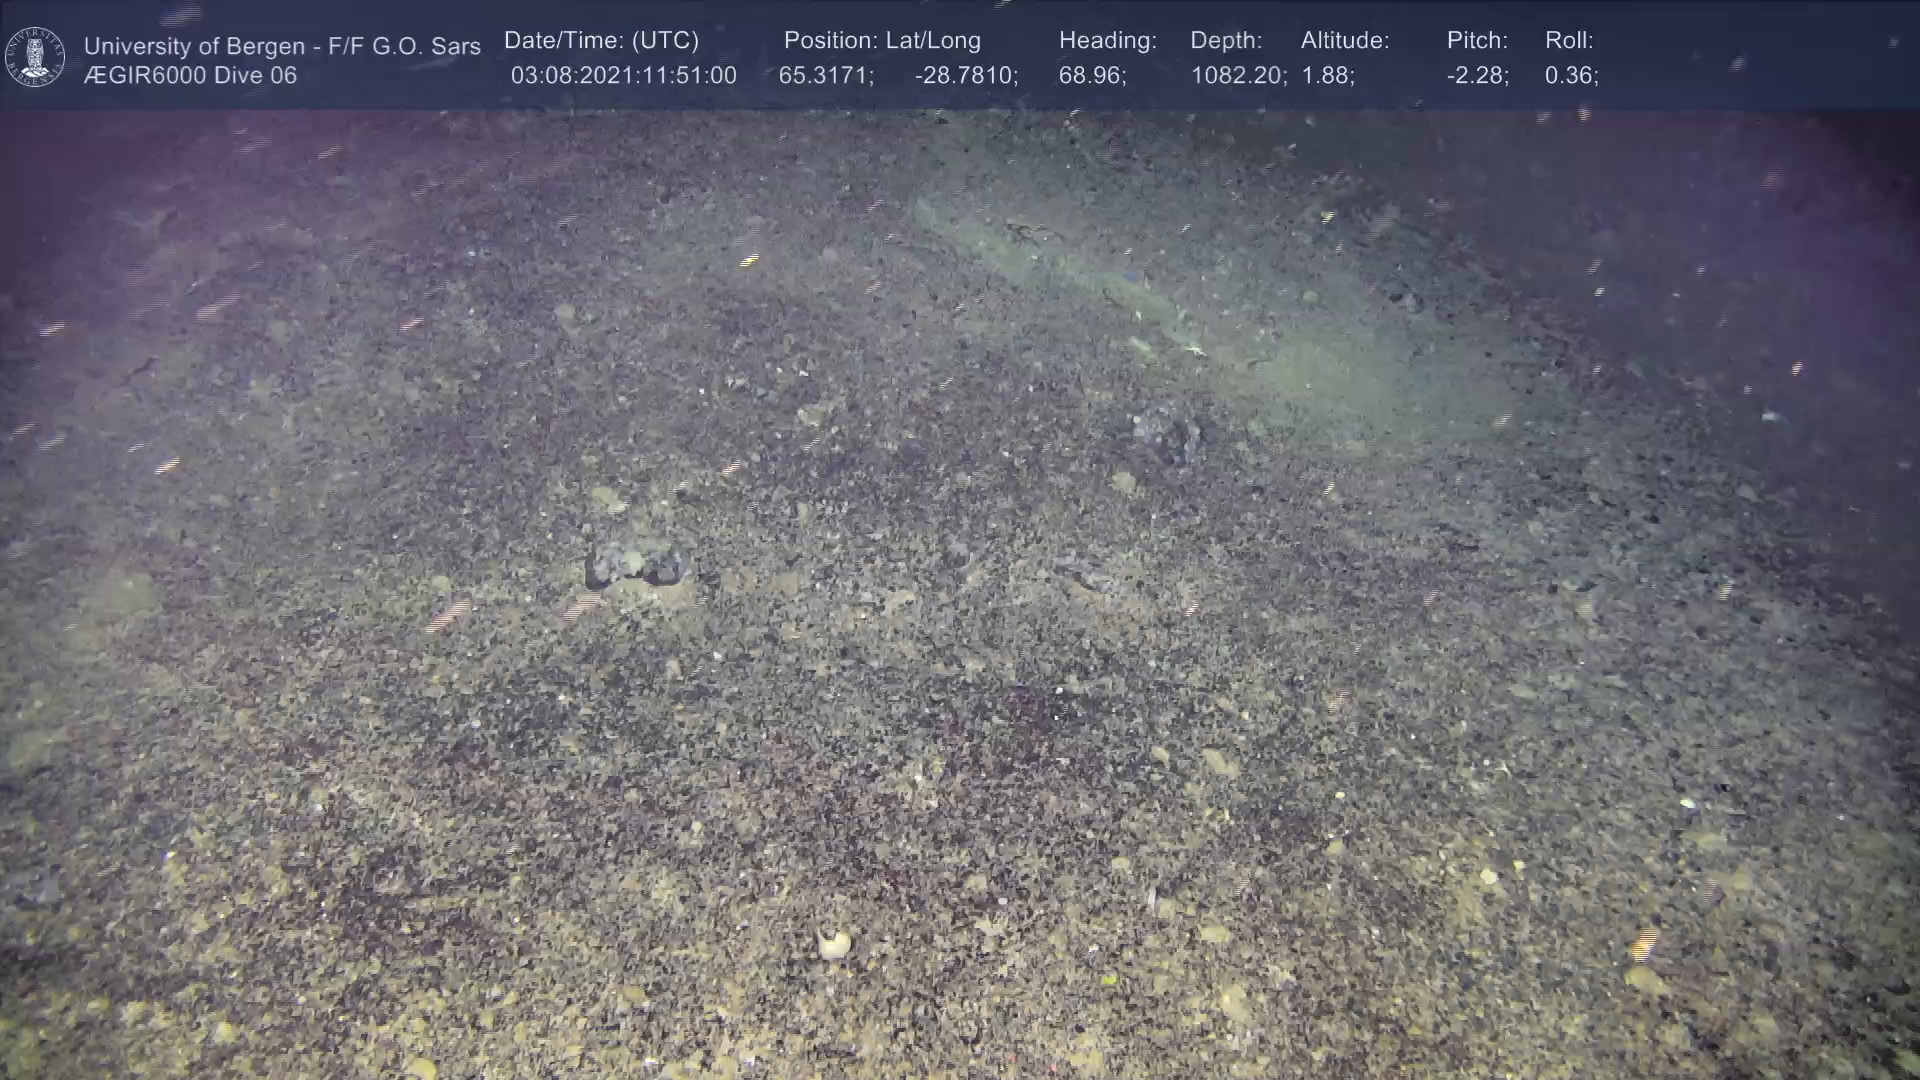Select the ÆGIR6000 Dive 06 label

190,76
